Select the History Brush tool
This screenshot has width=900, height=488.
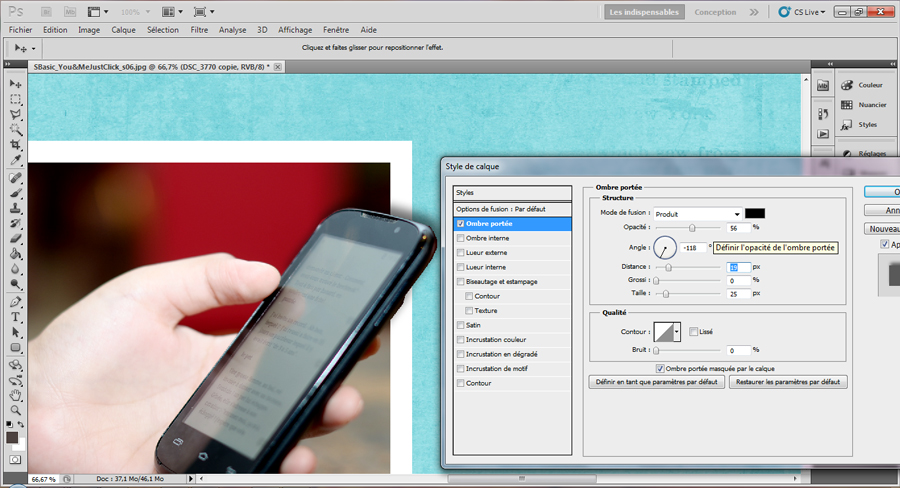click(x=15, y=223)
